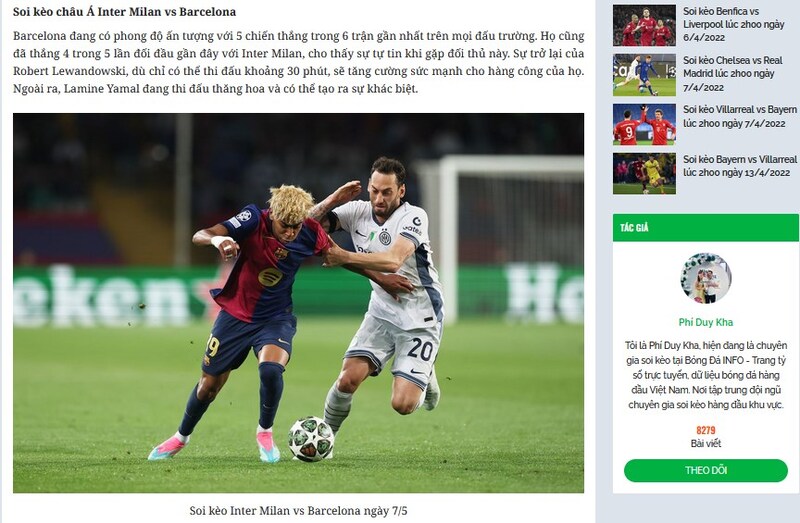Click the author bio description text
800x523 pixels.
click(x=706, y=375)
